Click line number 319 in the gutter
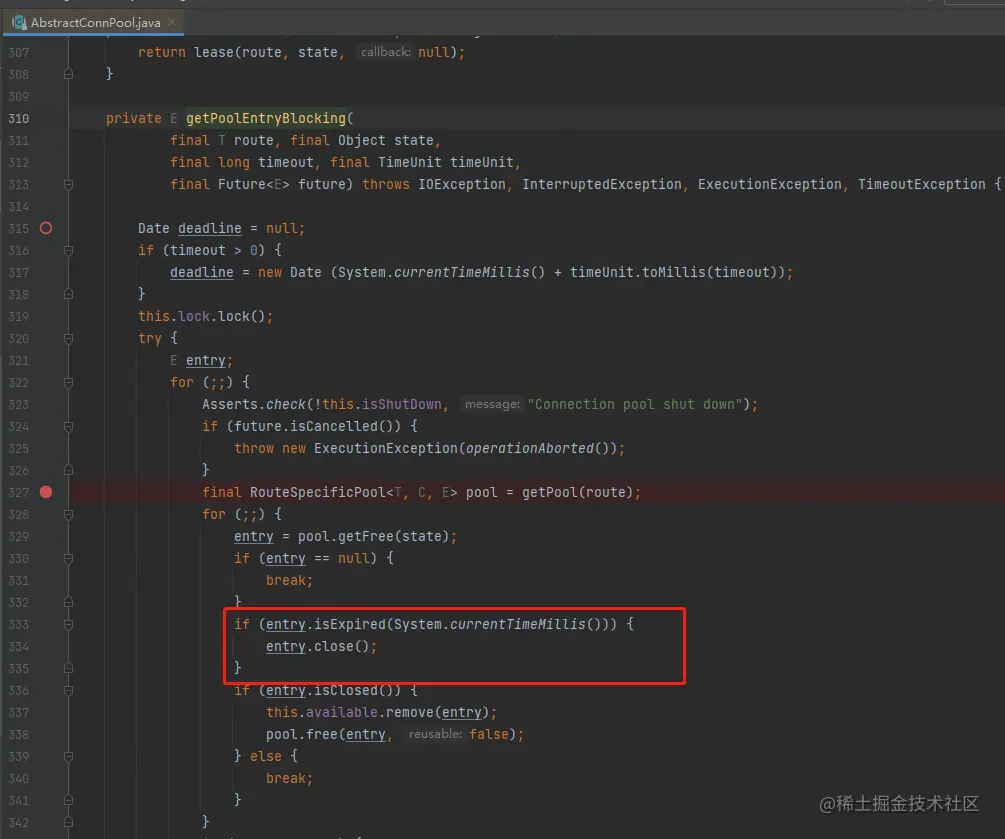Image resolution: width=1005 pixels, height=839 pixels. (19, 317)
